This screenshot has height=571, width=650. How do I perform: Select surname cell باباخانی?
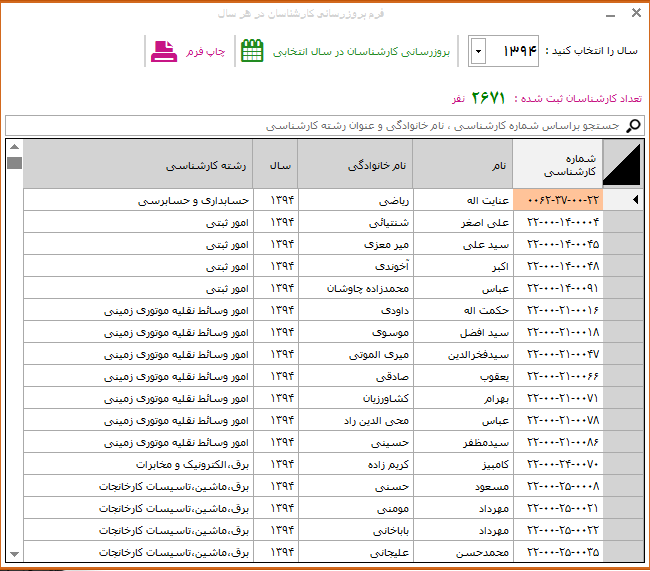point(356,530)
